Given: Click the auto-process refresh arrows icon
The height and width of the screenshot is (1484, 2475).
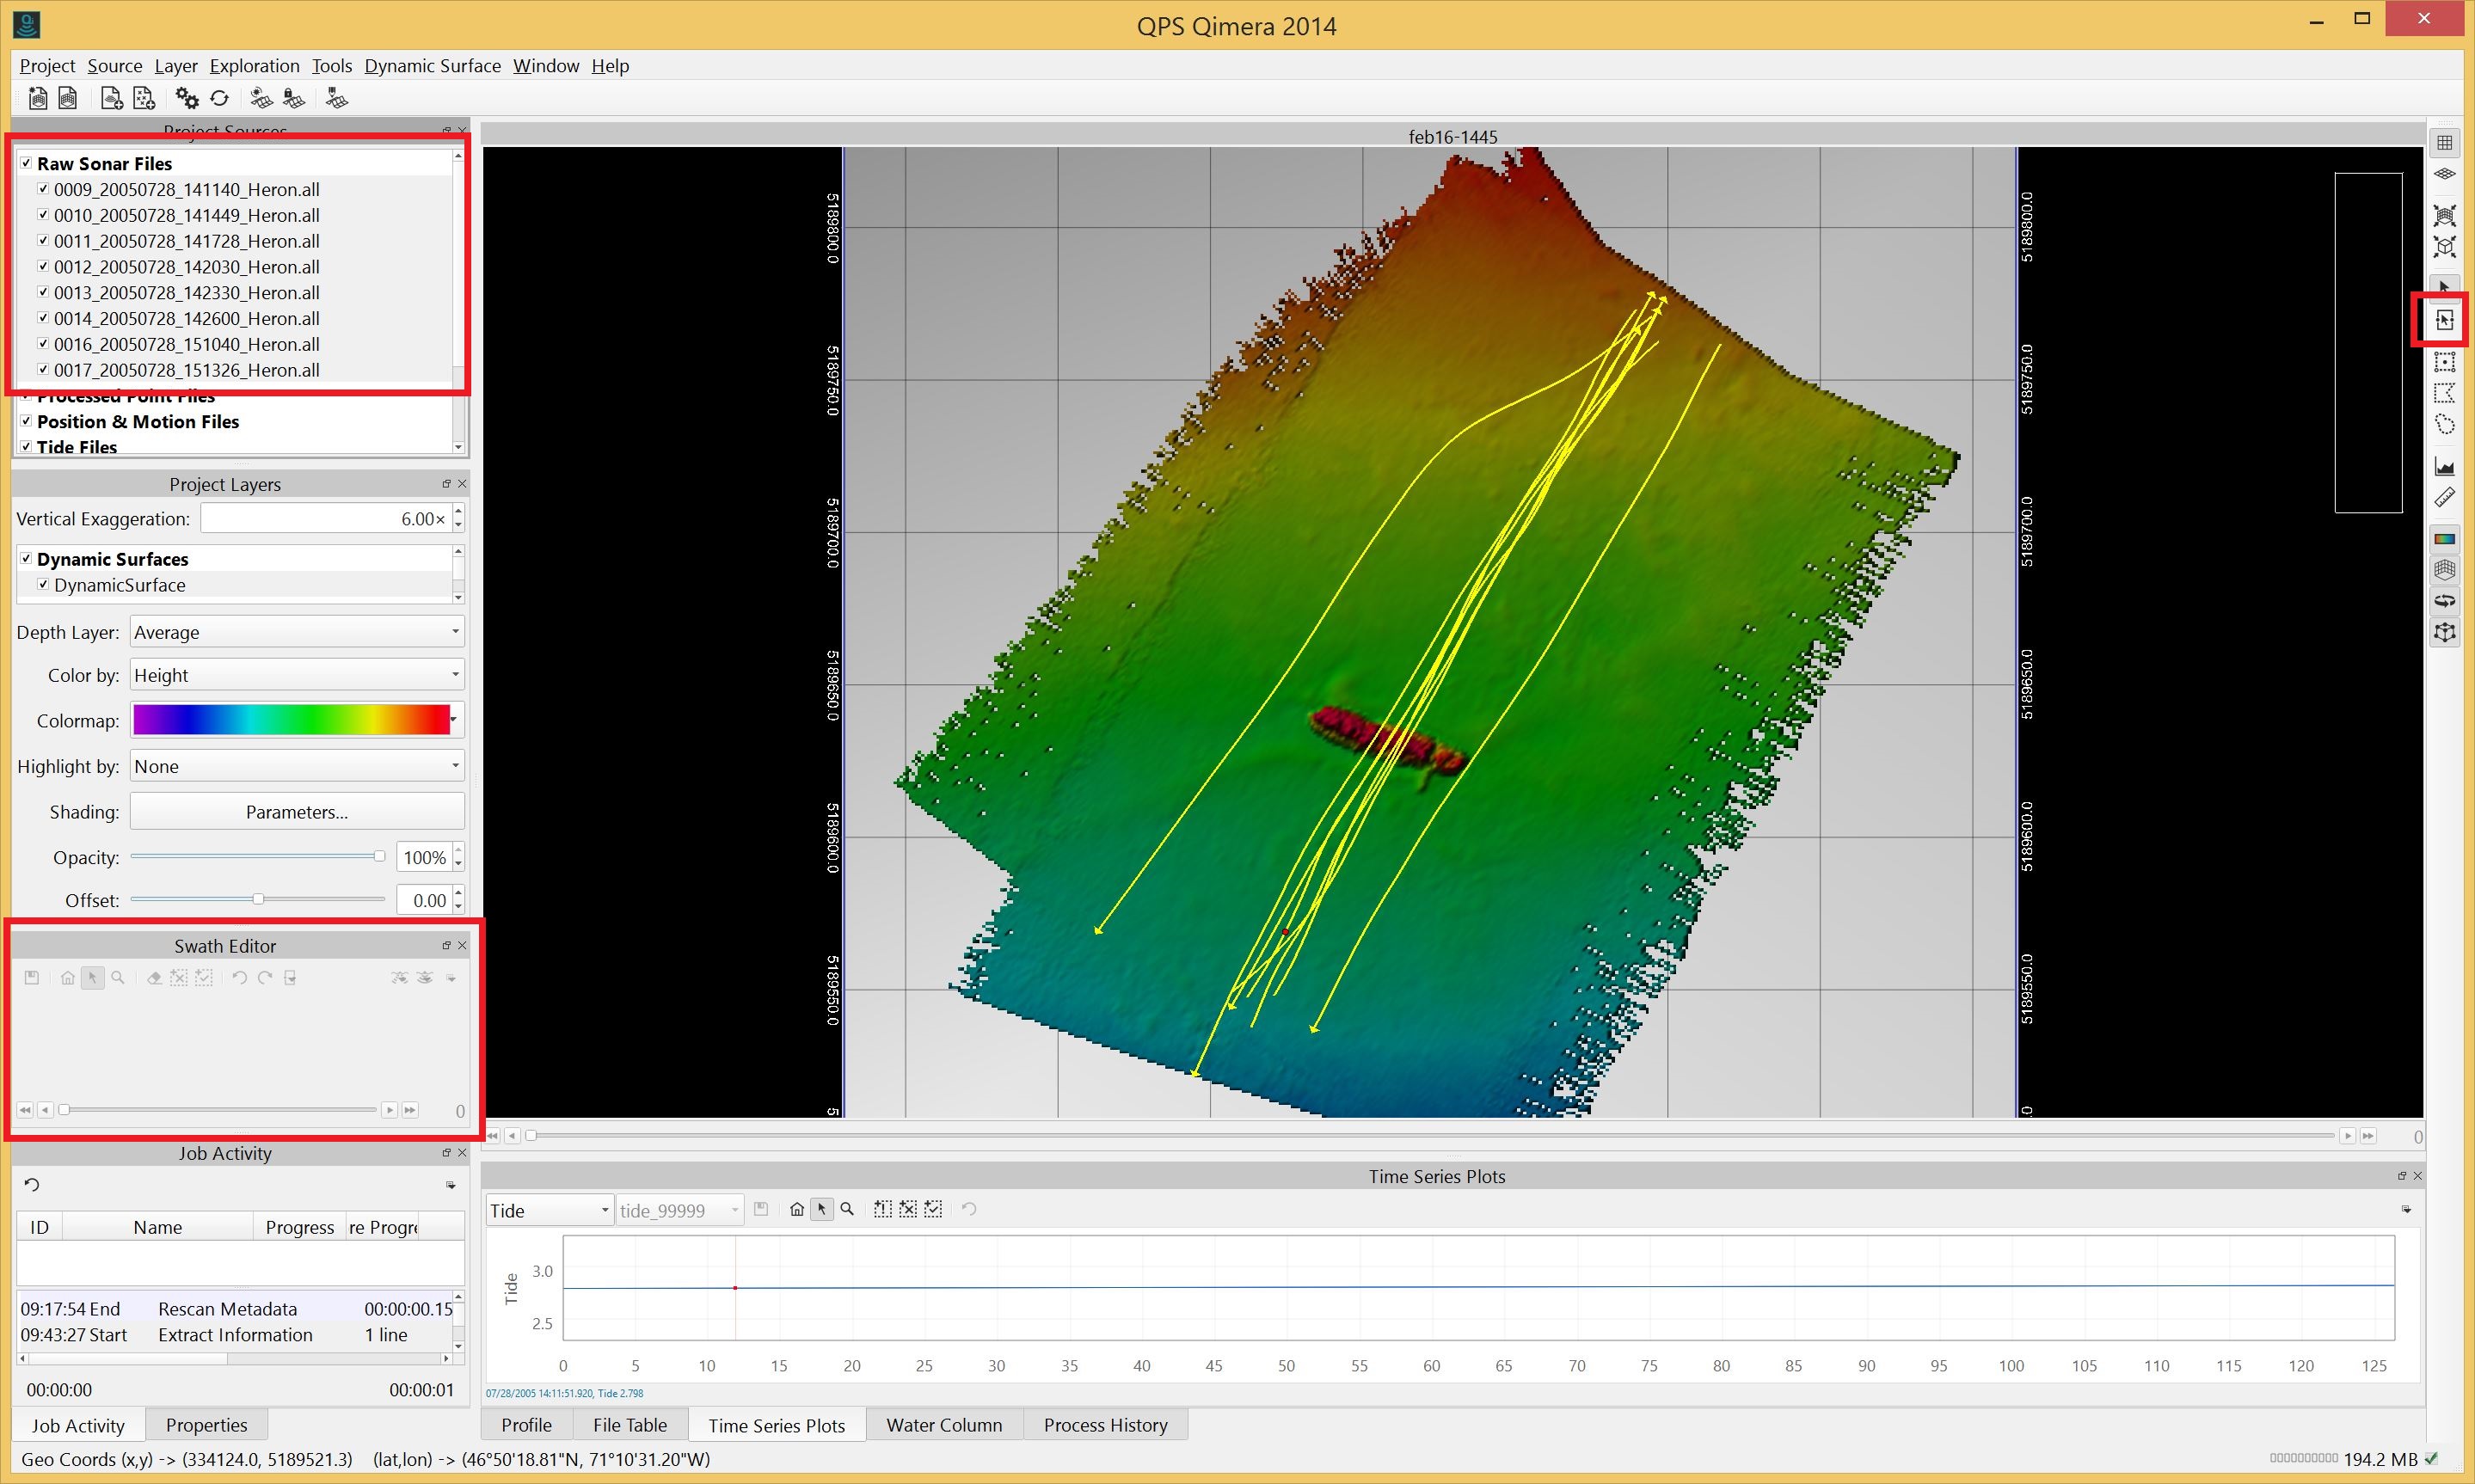Looking at the screenshot, I should point(220,98).
